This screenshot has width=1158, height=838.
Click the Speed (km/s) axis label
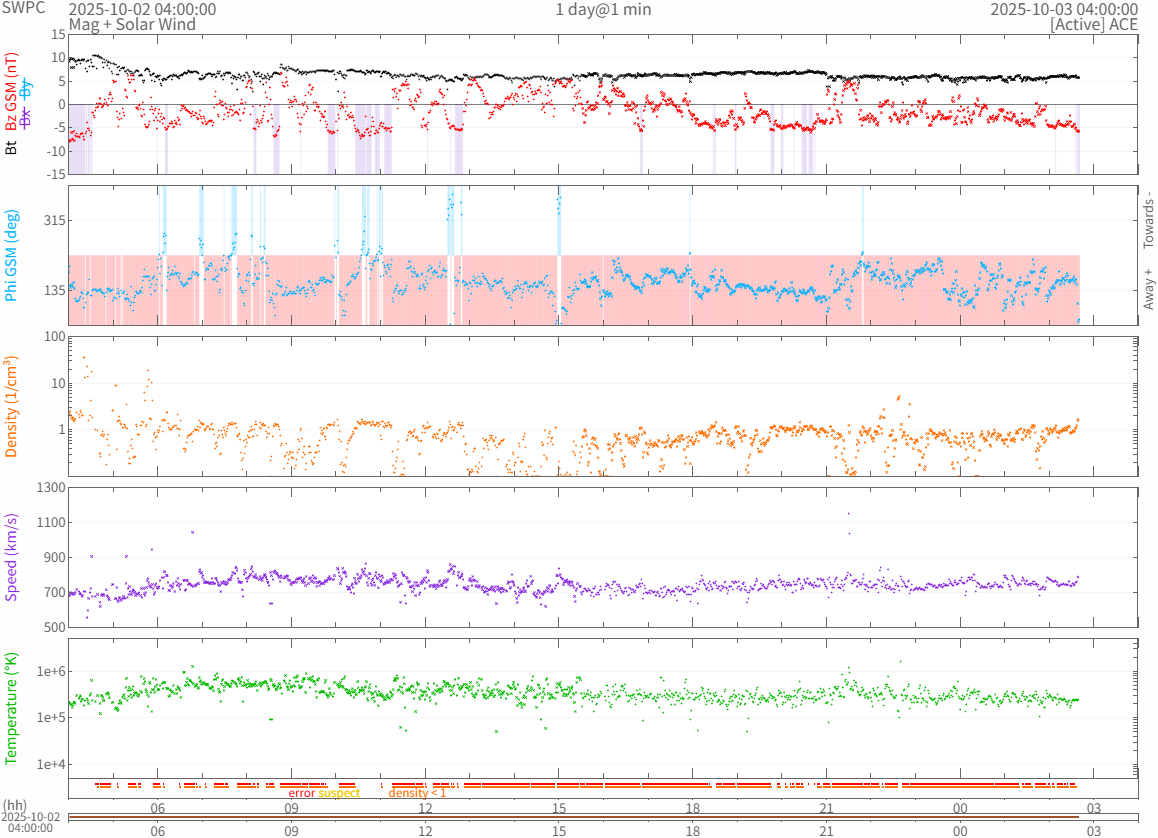click(x=12, y=557)
